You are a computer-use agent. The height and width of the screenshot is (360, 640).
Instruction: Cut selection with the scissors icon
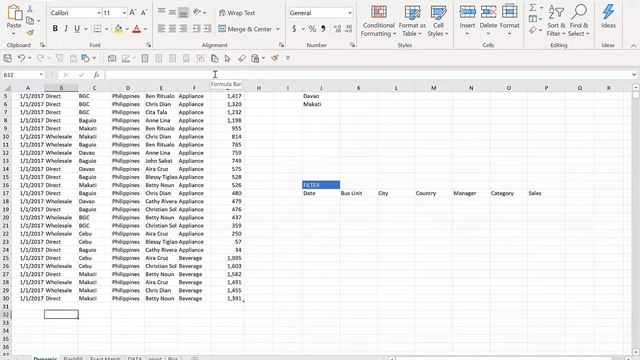point(30,9)
